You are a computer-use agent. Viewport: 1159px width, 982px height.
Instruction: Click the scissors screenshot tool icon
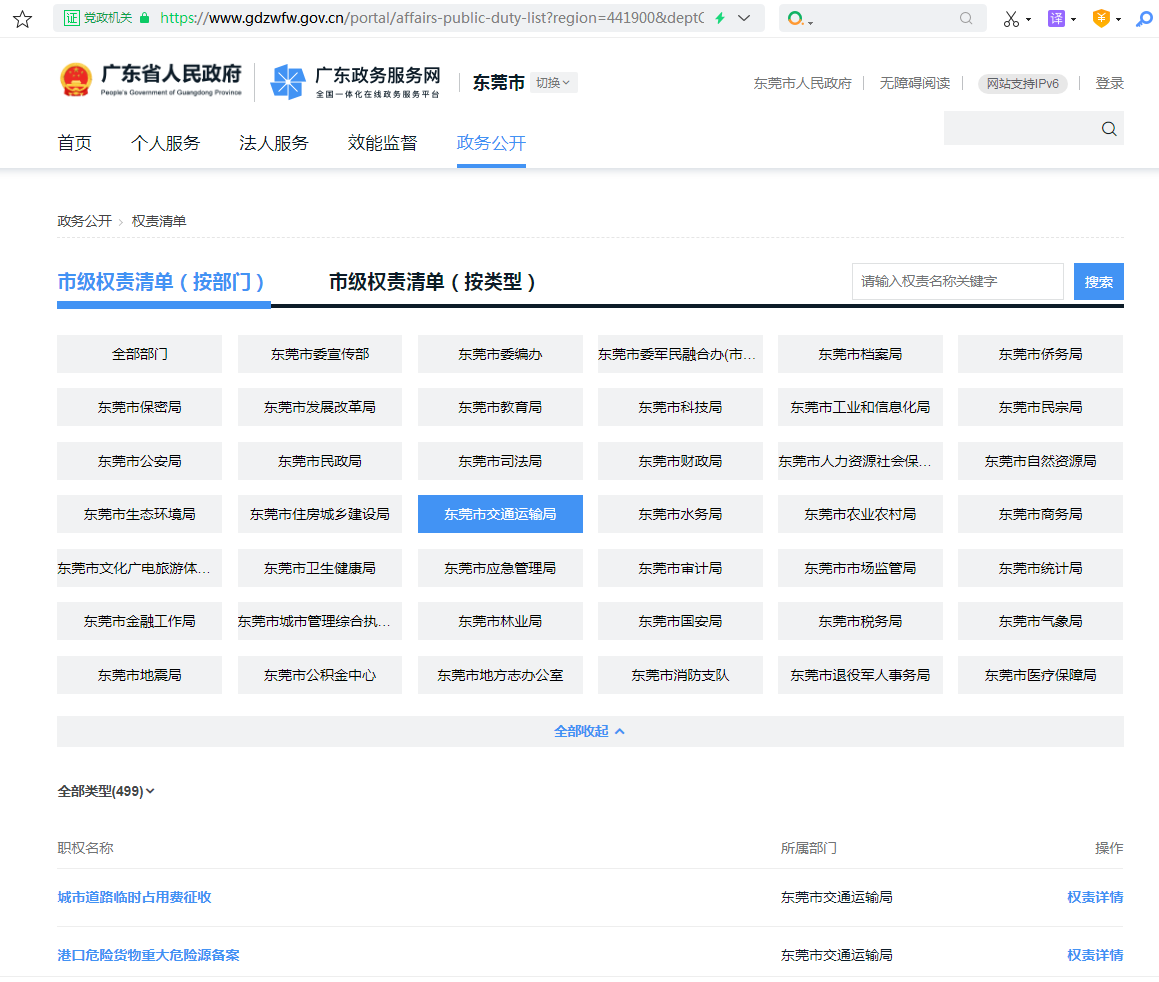pyautogui.click(x=1011, y=18)
